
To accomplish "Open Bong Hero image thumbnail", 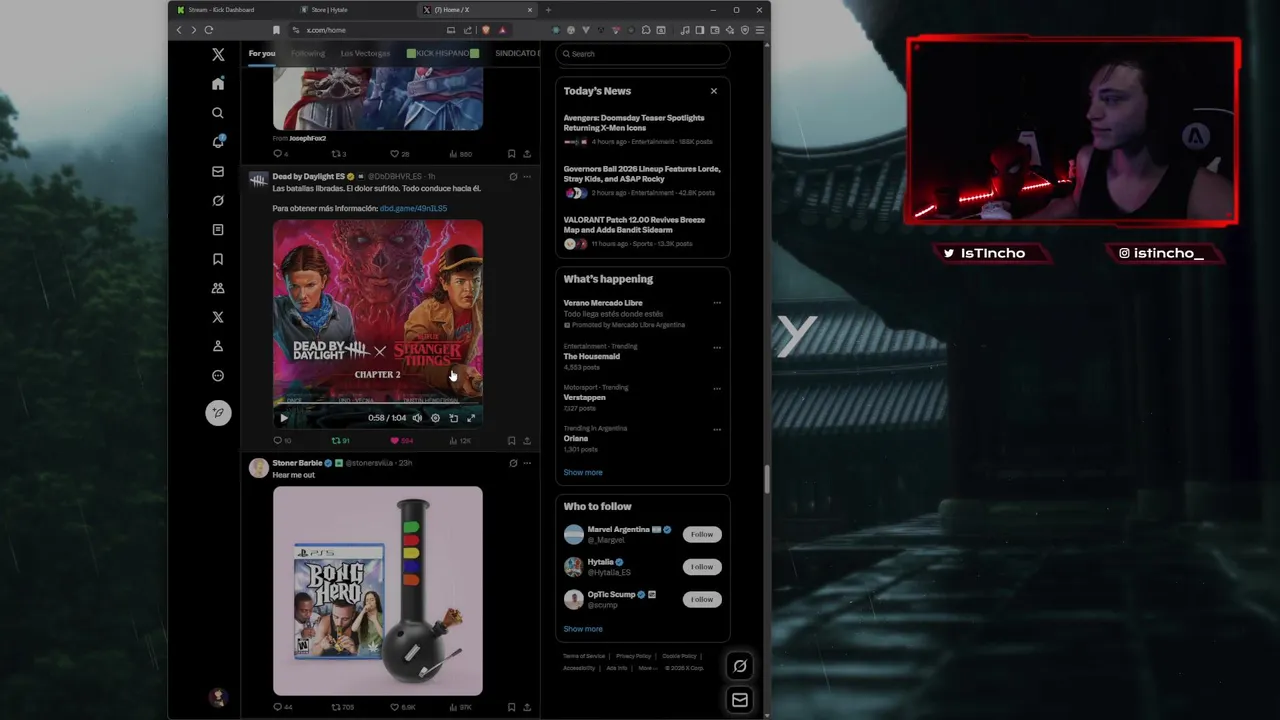I will point(378,591).
